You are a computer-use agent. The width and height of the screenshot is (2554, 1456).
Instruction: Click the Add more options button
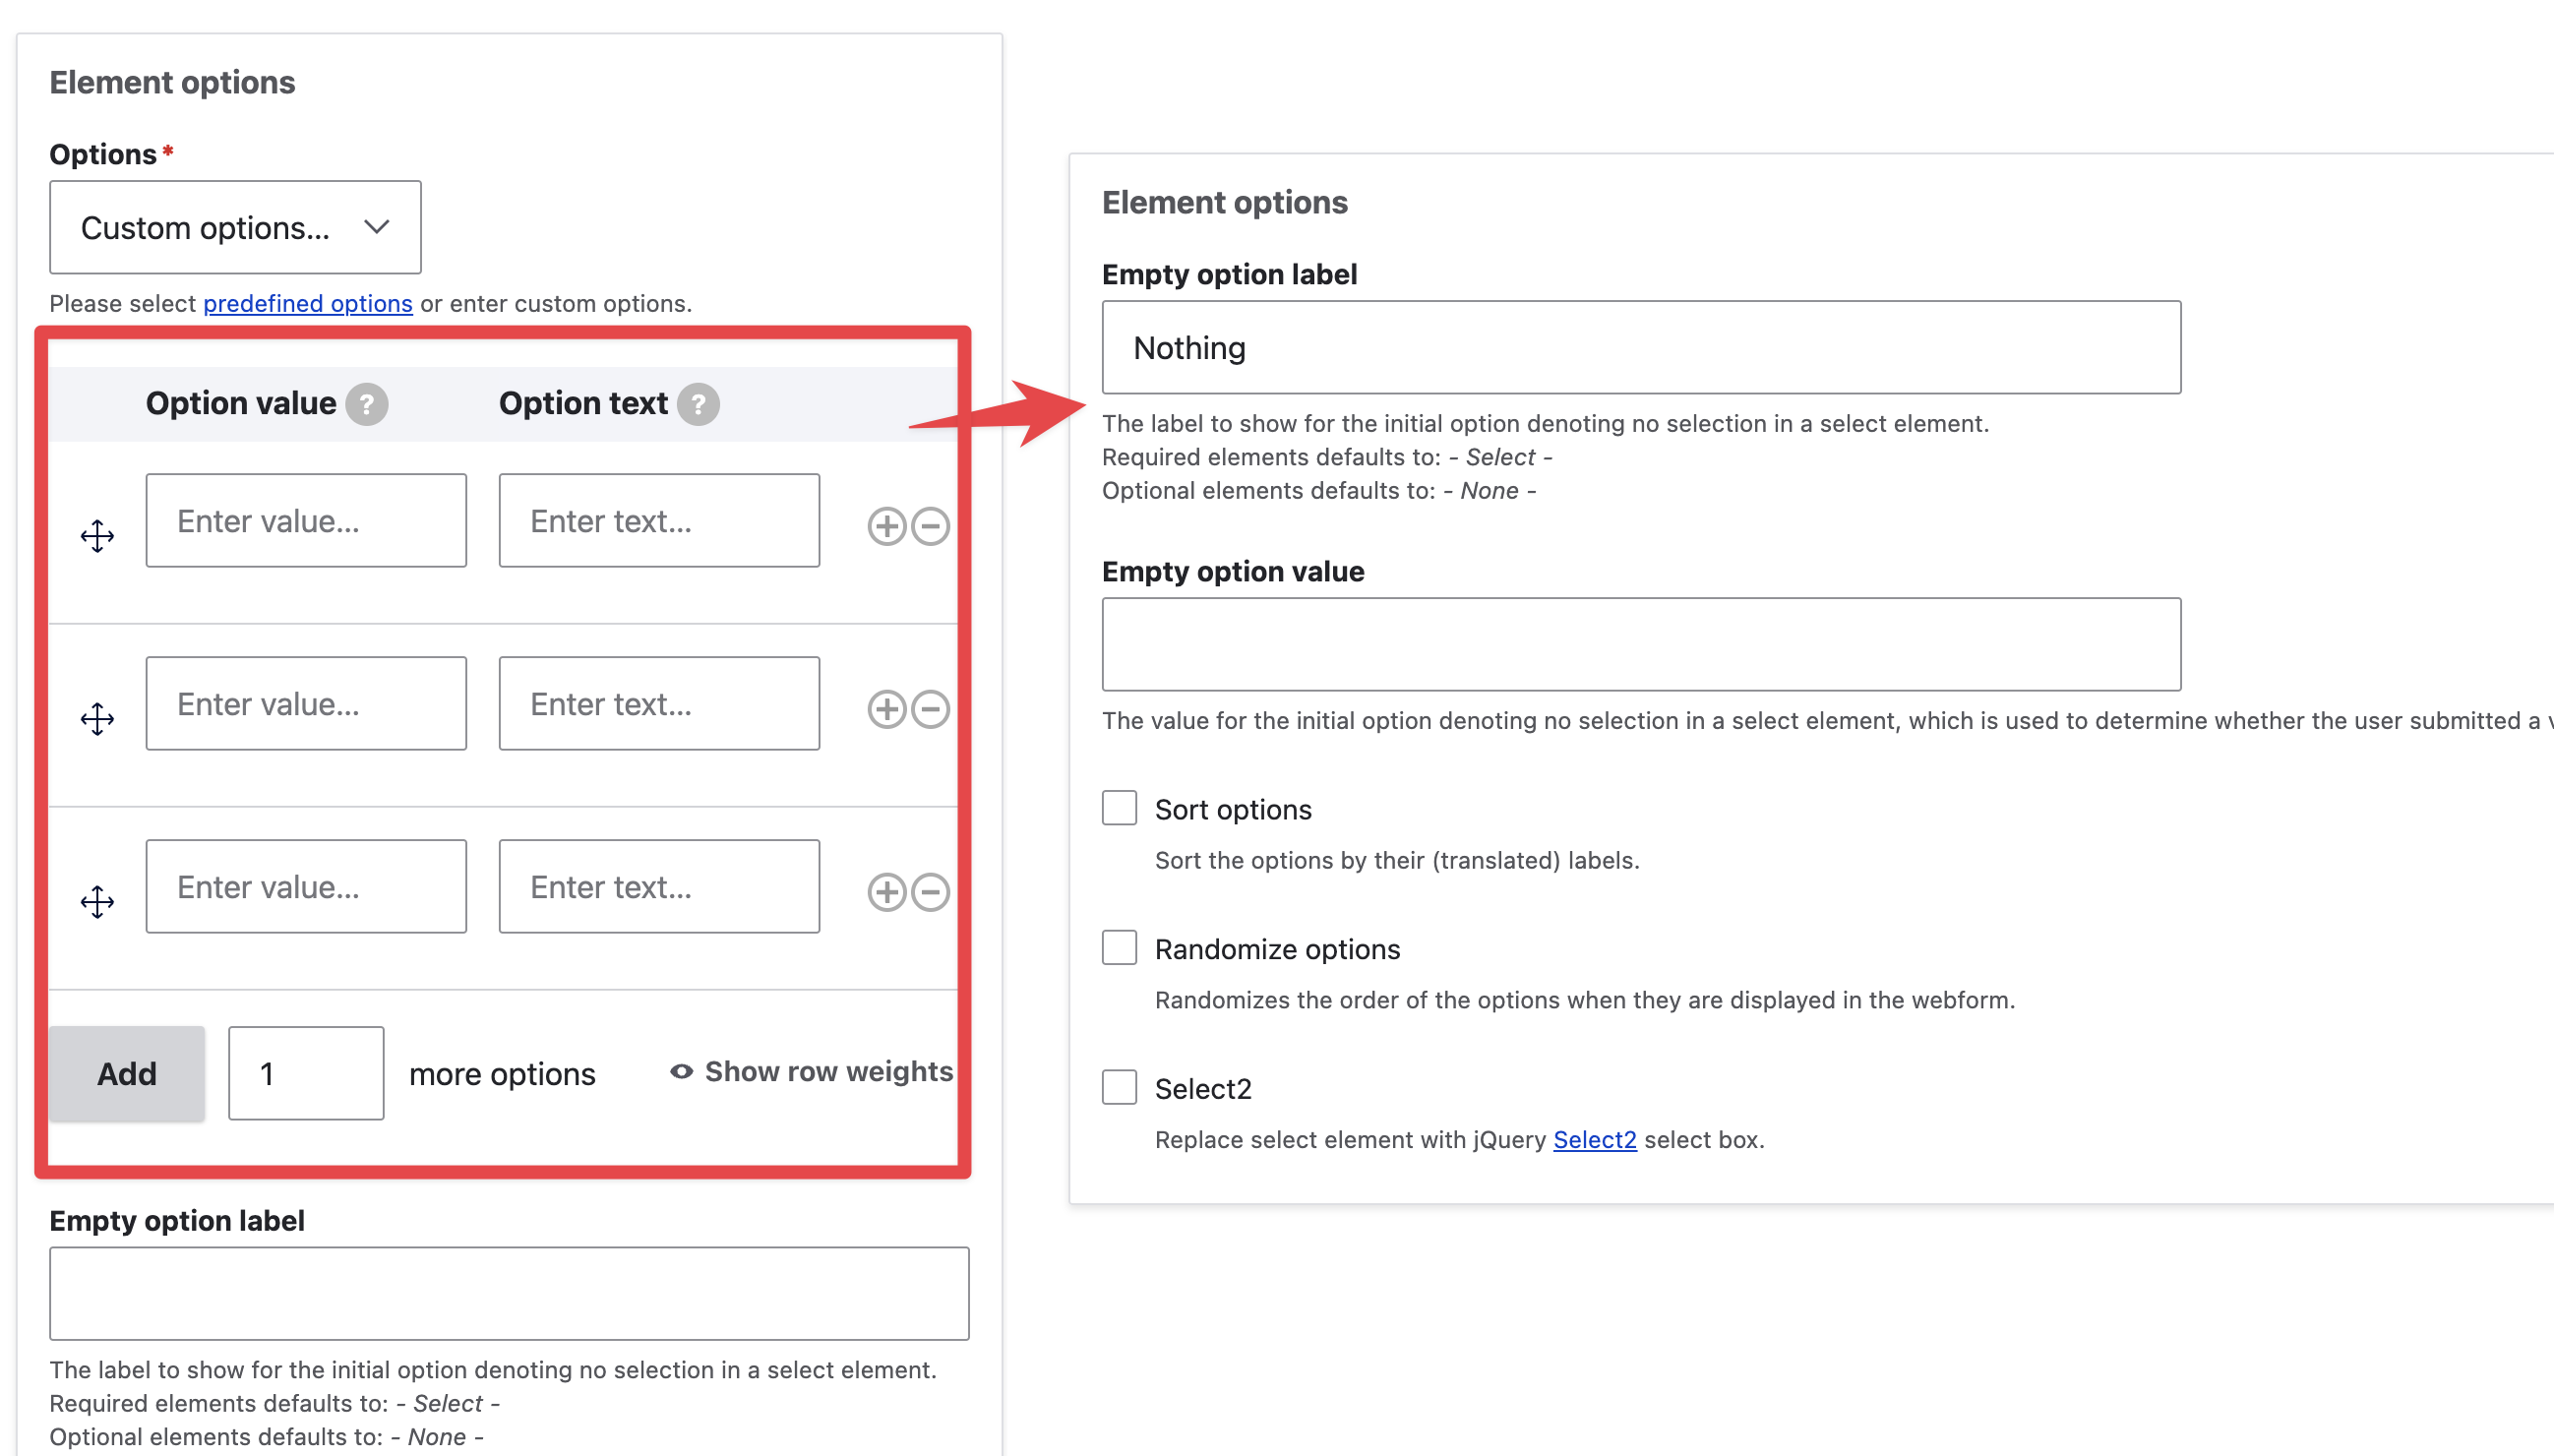click(128, 1071)
